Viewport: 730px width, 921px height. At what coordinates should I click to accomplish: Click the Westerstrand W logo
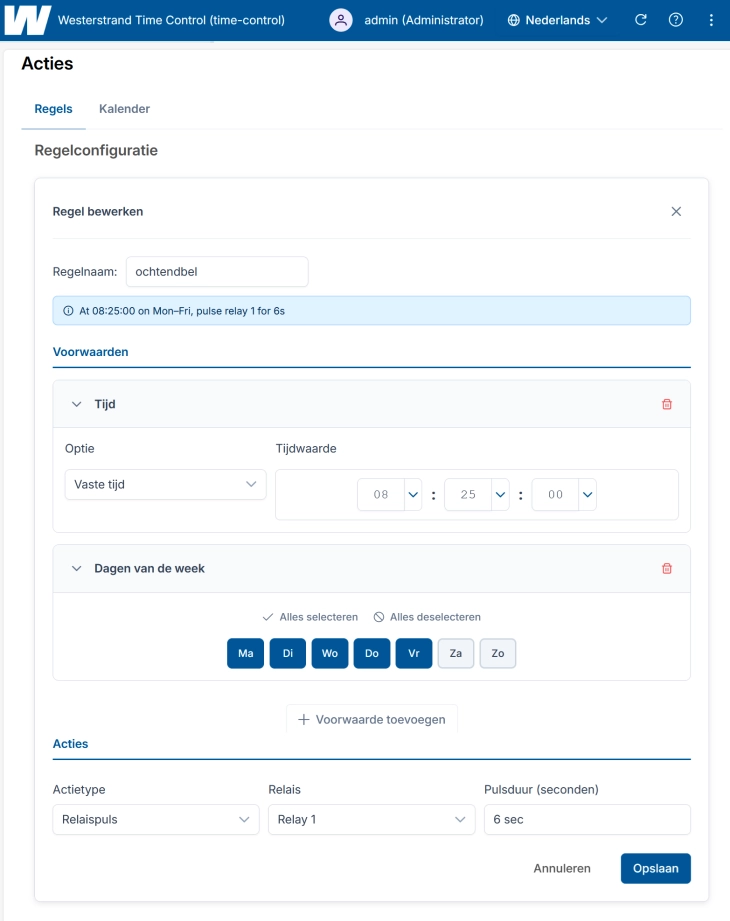27,20
